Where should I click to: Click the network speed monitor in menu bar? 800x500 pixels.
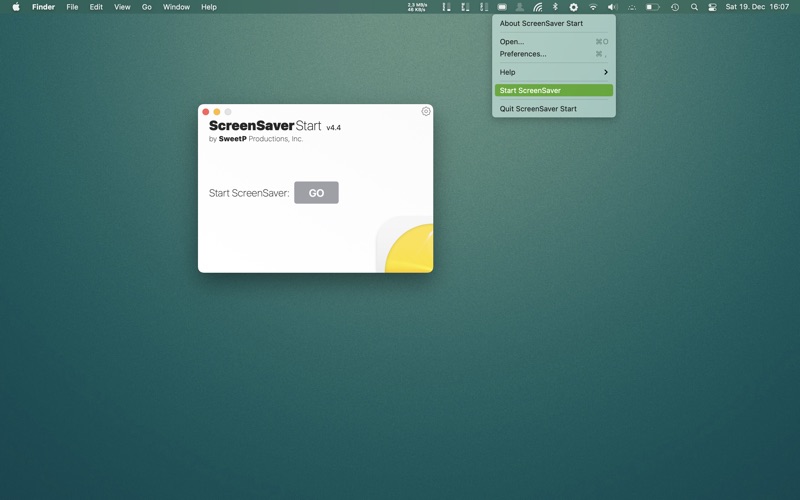[417, 7]
